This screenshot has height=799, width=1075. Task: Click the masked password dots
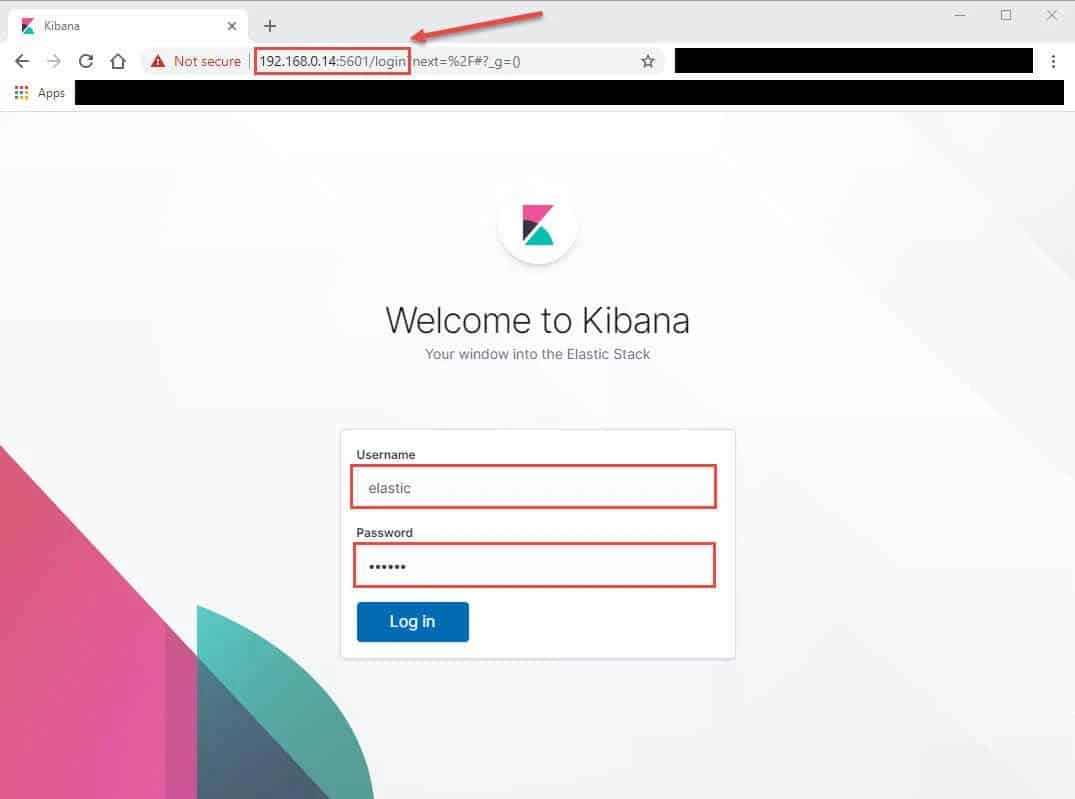[385, 566]
